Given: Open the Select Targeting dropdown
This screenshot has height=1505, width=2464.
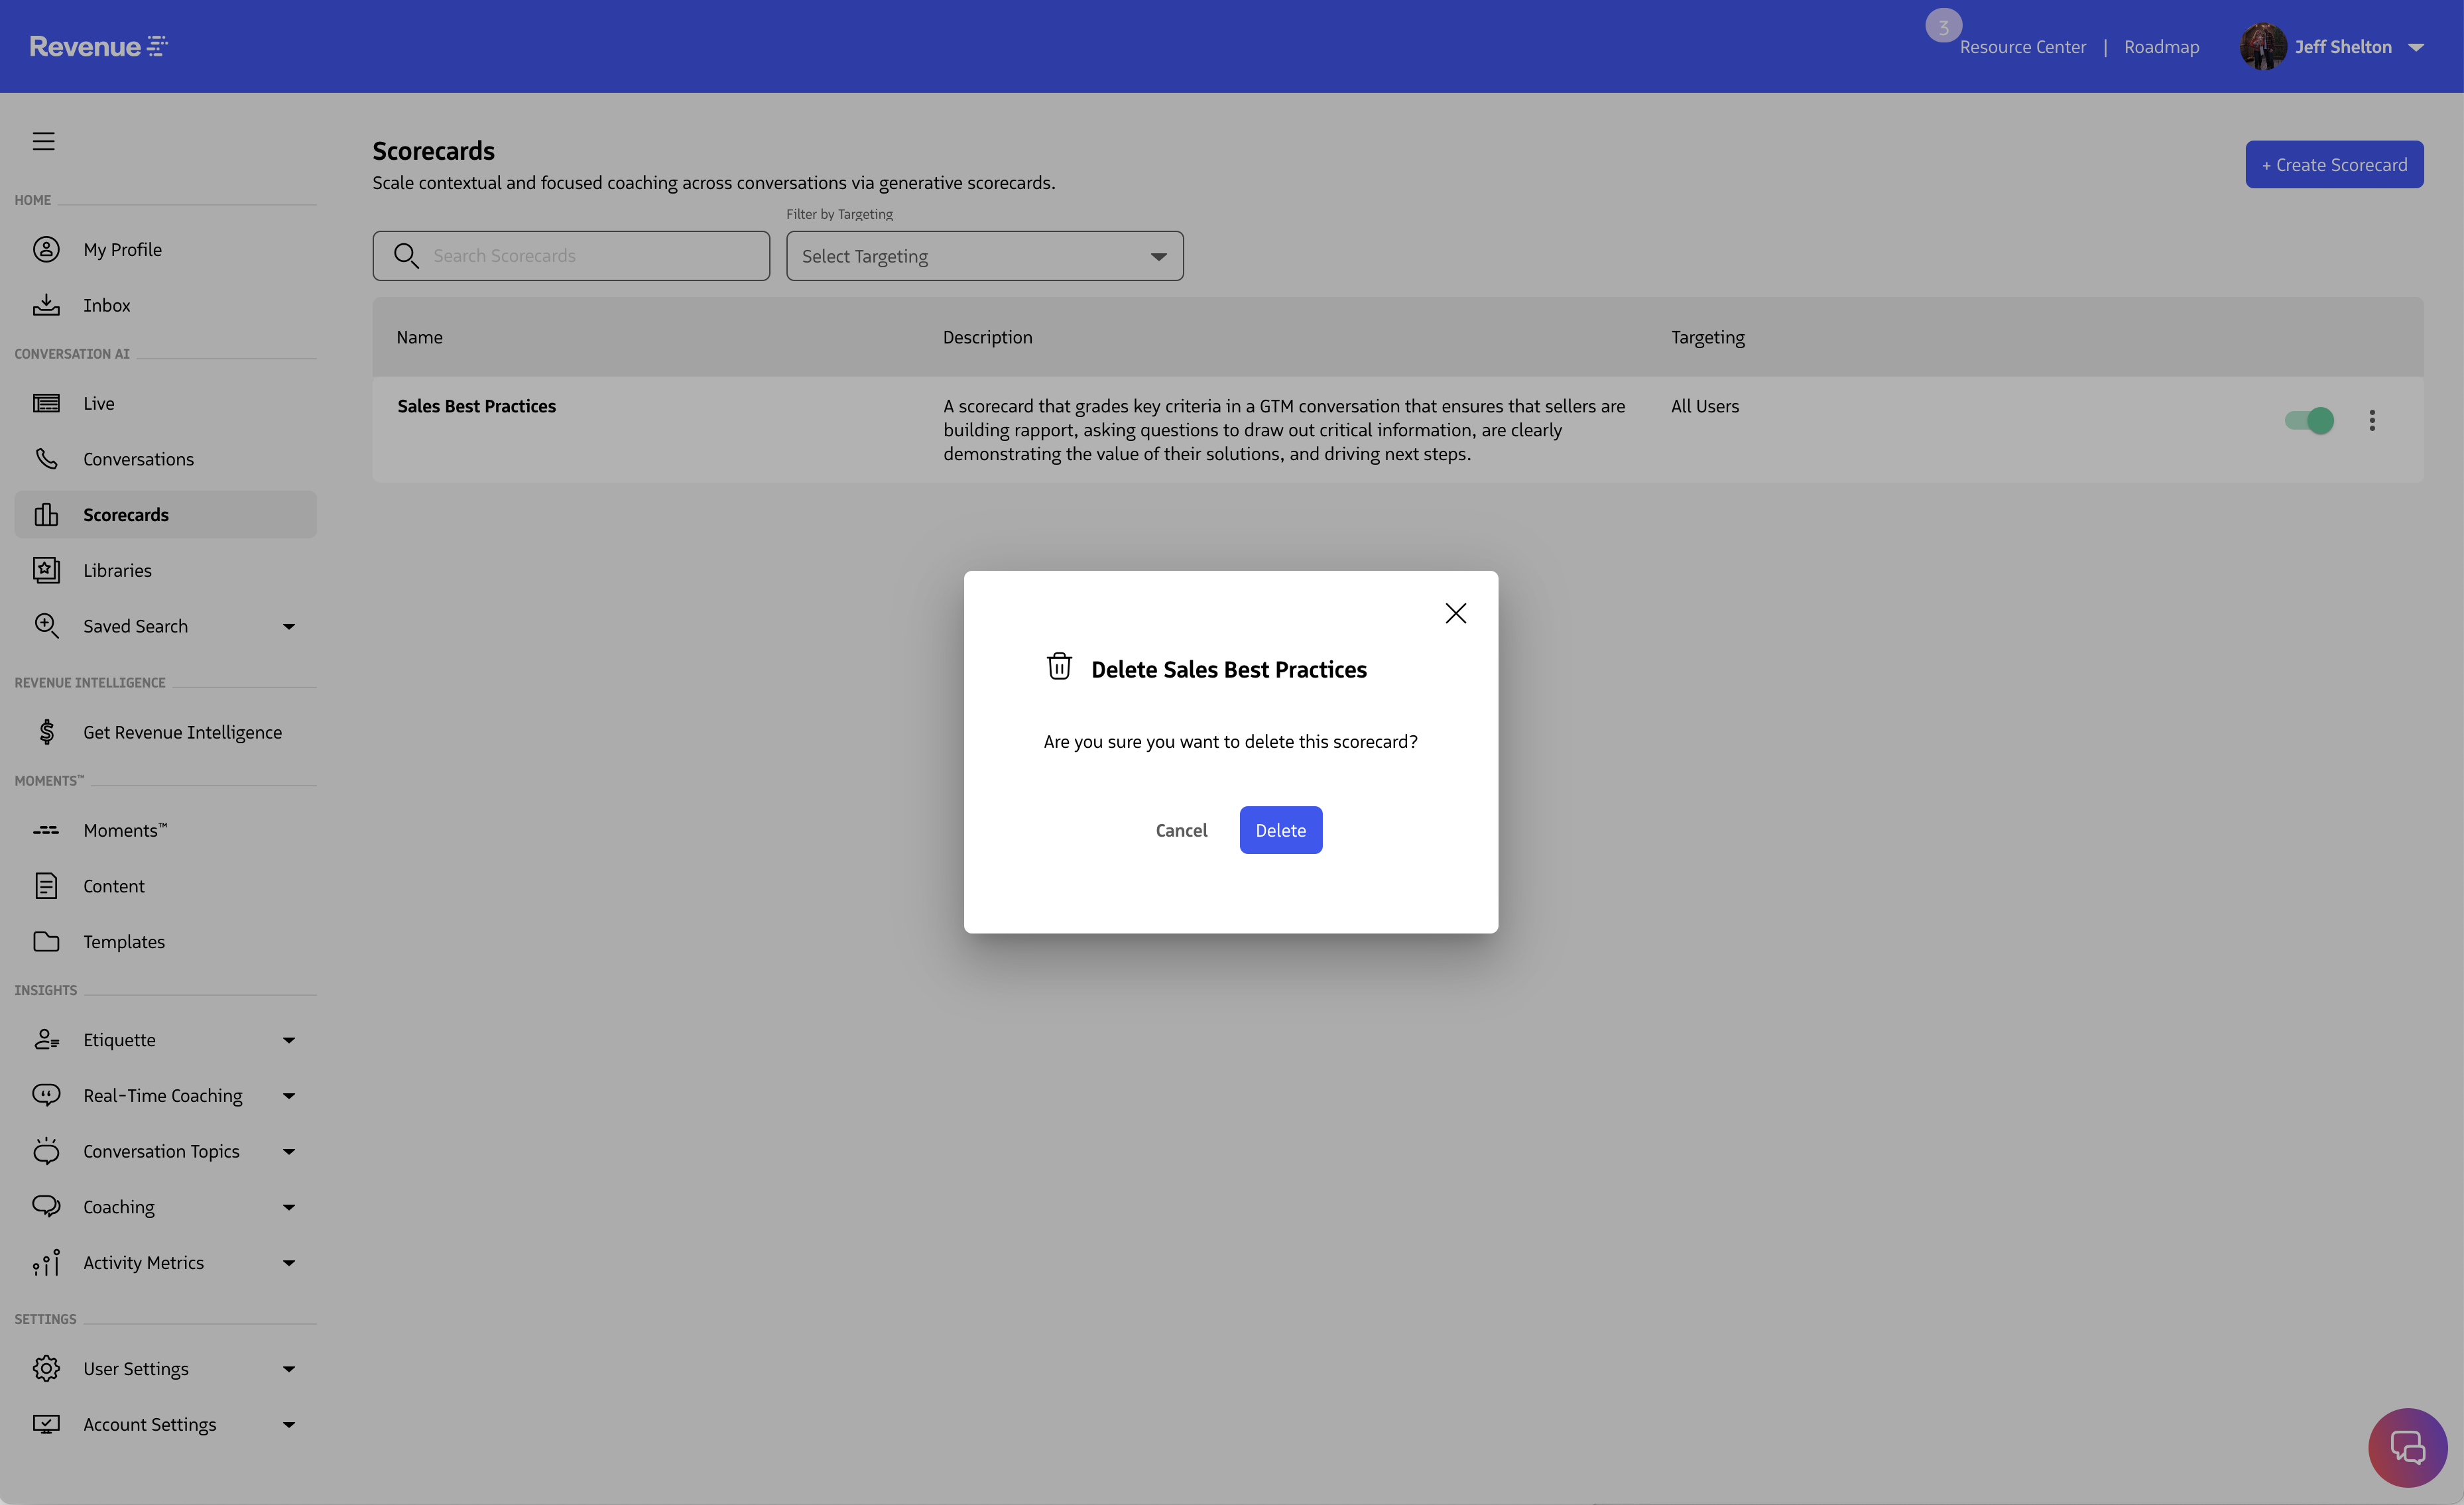Looking at the screenshot, I should click(x=984, y=256).
